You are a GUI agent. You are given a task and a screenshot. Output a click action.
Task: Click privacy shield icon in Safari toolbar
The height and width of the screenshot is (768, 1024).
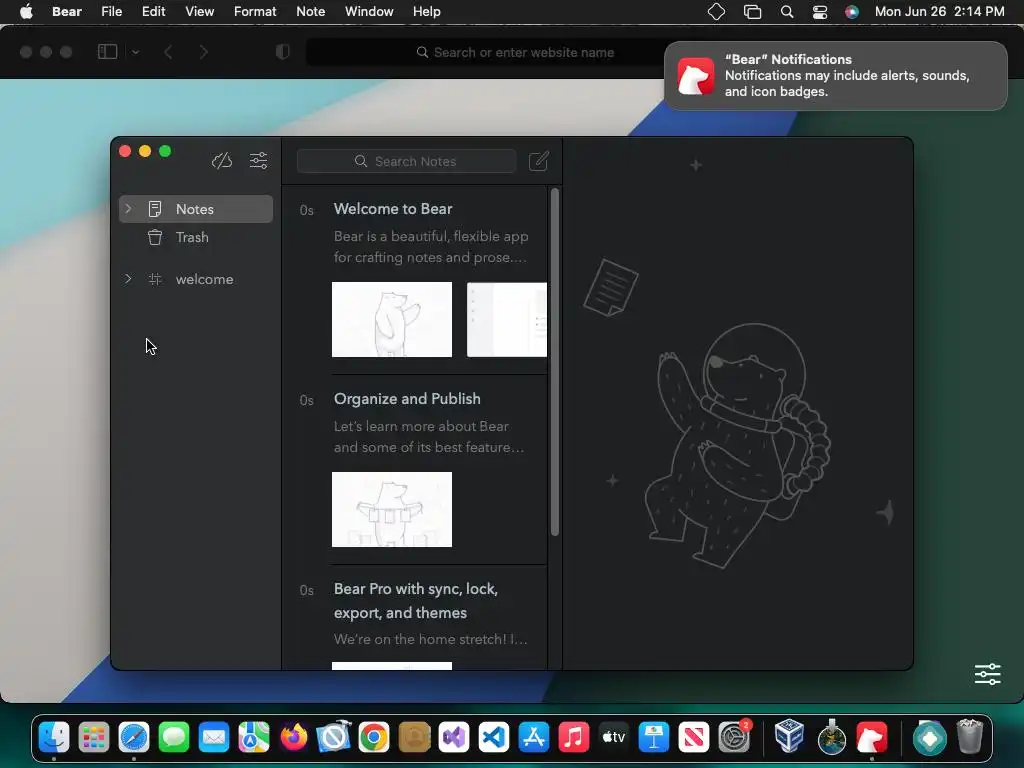click(282, 52)
